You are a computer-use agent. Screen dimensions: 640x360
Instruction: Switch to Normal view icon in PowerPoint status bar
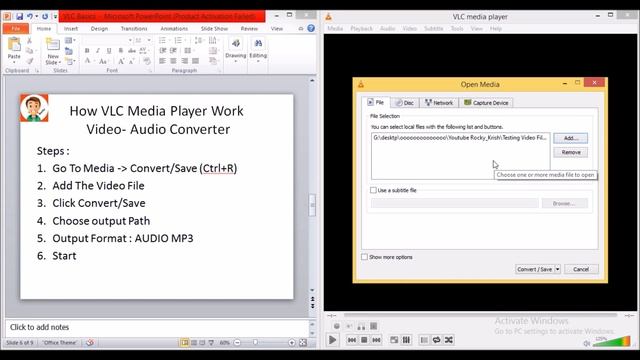[185, 342]
